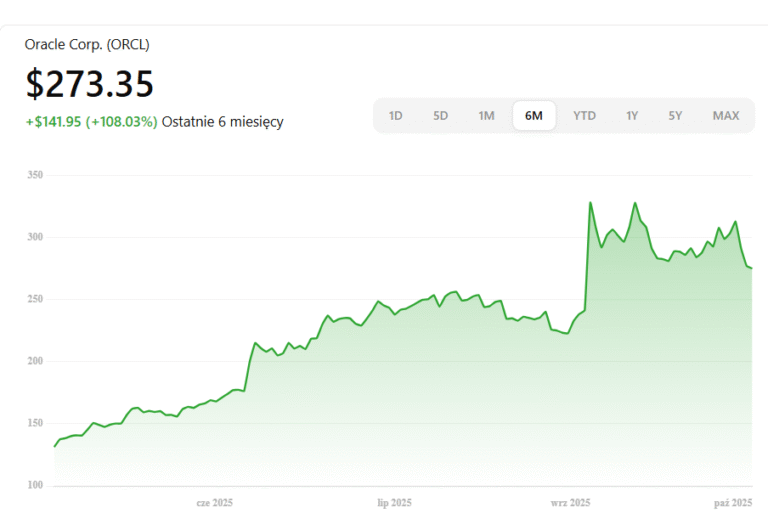Display full history with MAX
This screenshot has height=519, width=768.
725,116
